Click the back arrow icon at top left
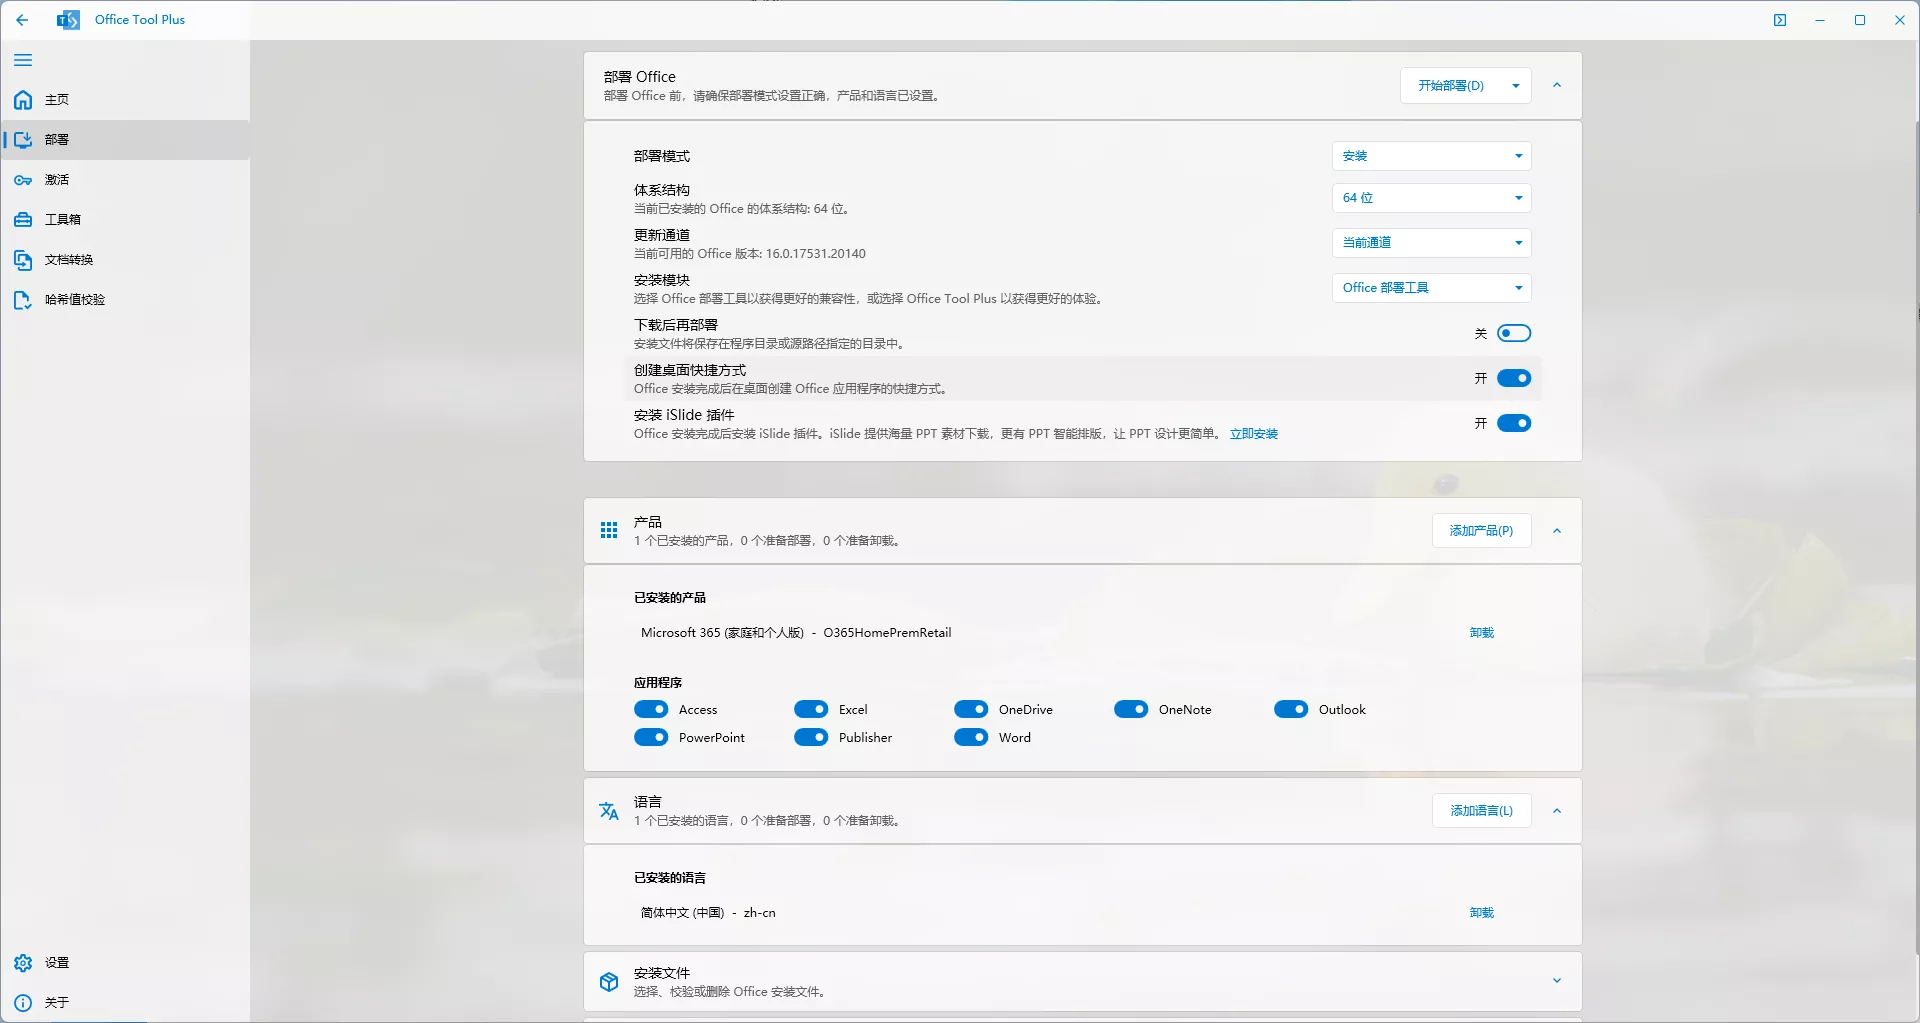Image resolution: width=1920 pixels, height=1023 pixels. 22,20
